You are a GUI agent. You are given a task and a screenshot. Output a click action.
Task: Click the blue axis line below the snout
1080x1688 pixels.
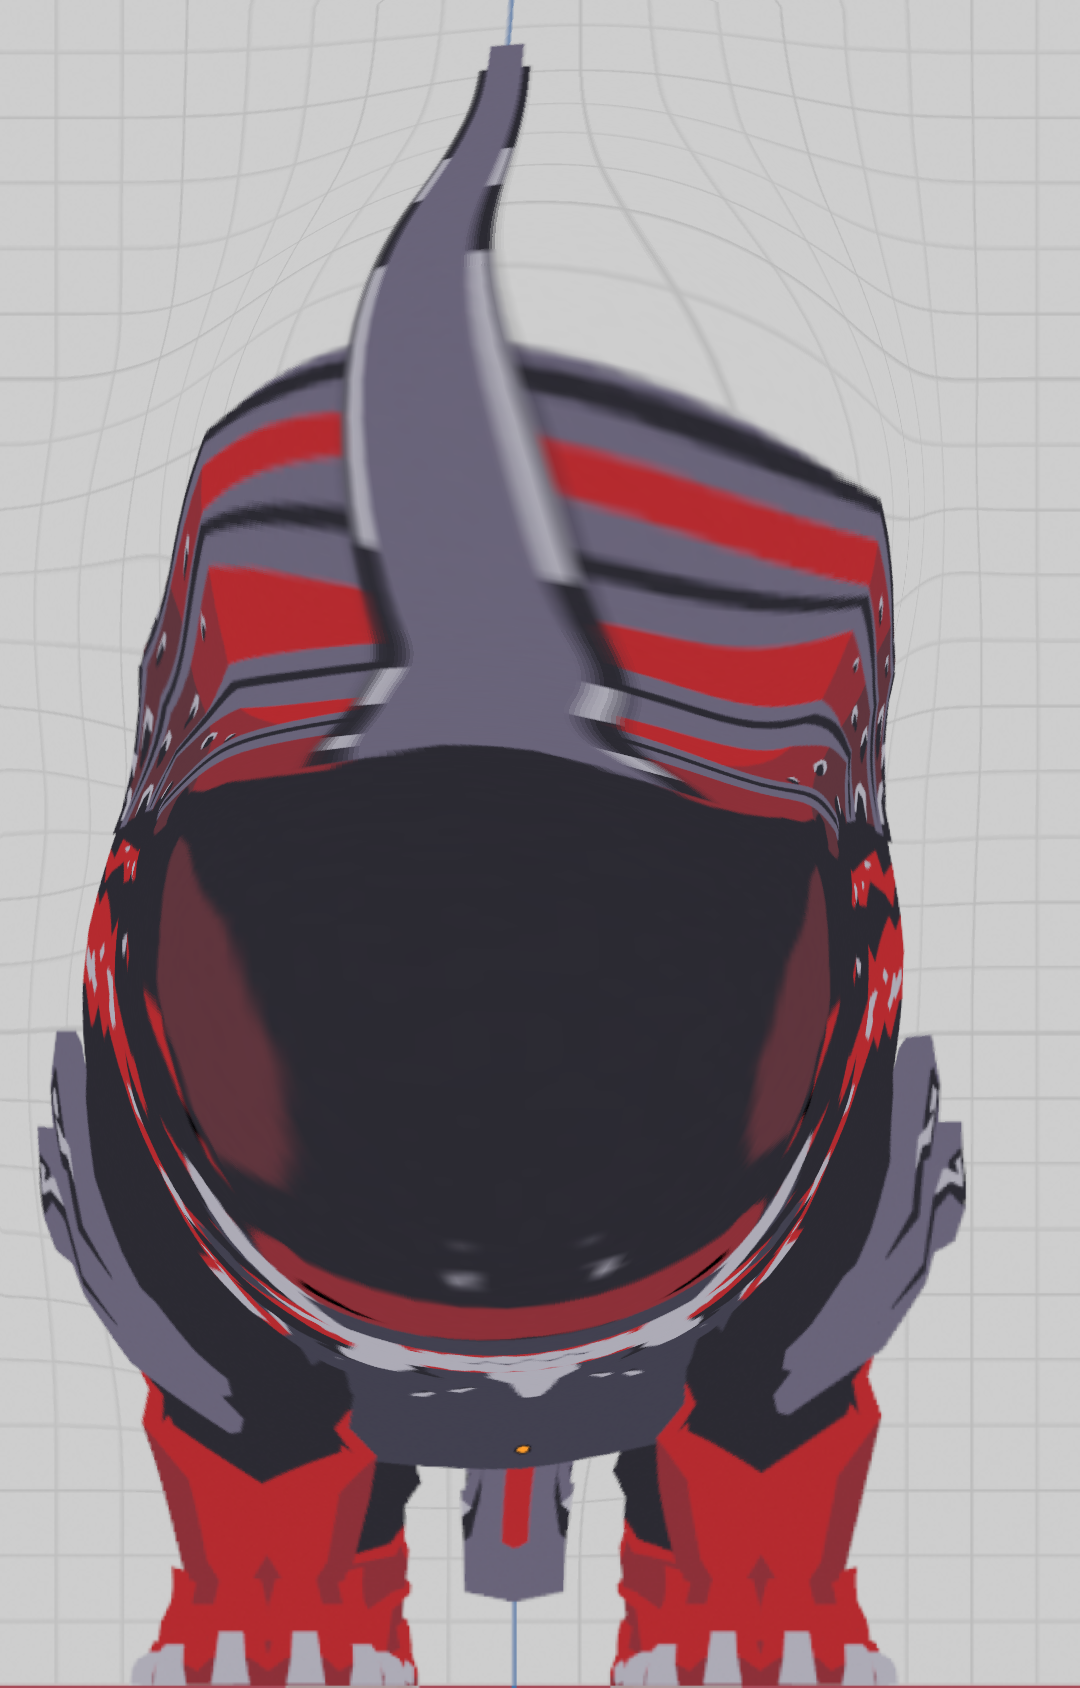514,1640
